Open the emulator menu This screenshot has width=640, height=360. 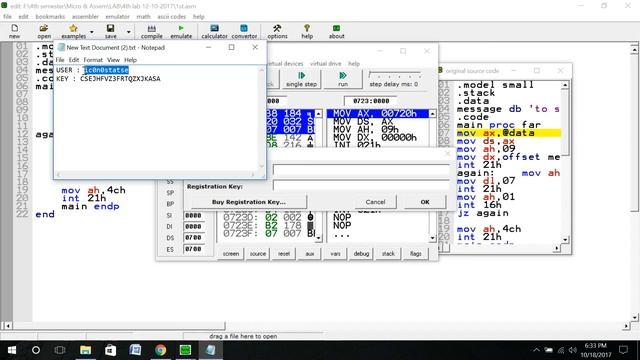tap(118, 16)
